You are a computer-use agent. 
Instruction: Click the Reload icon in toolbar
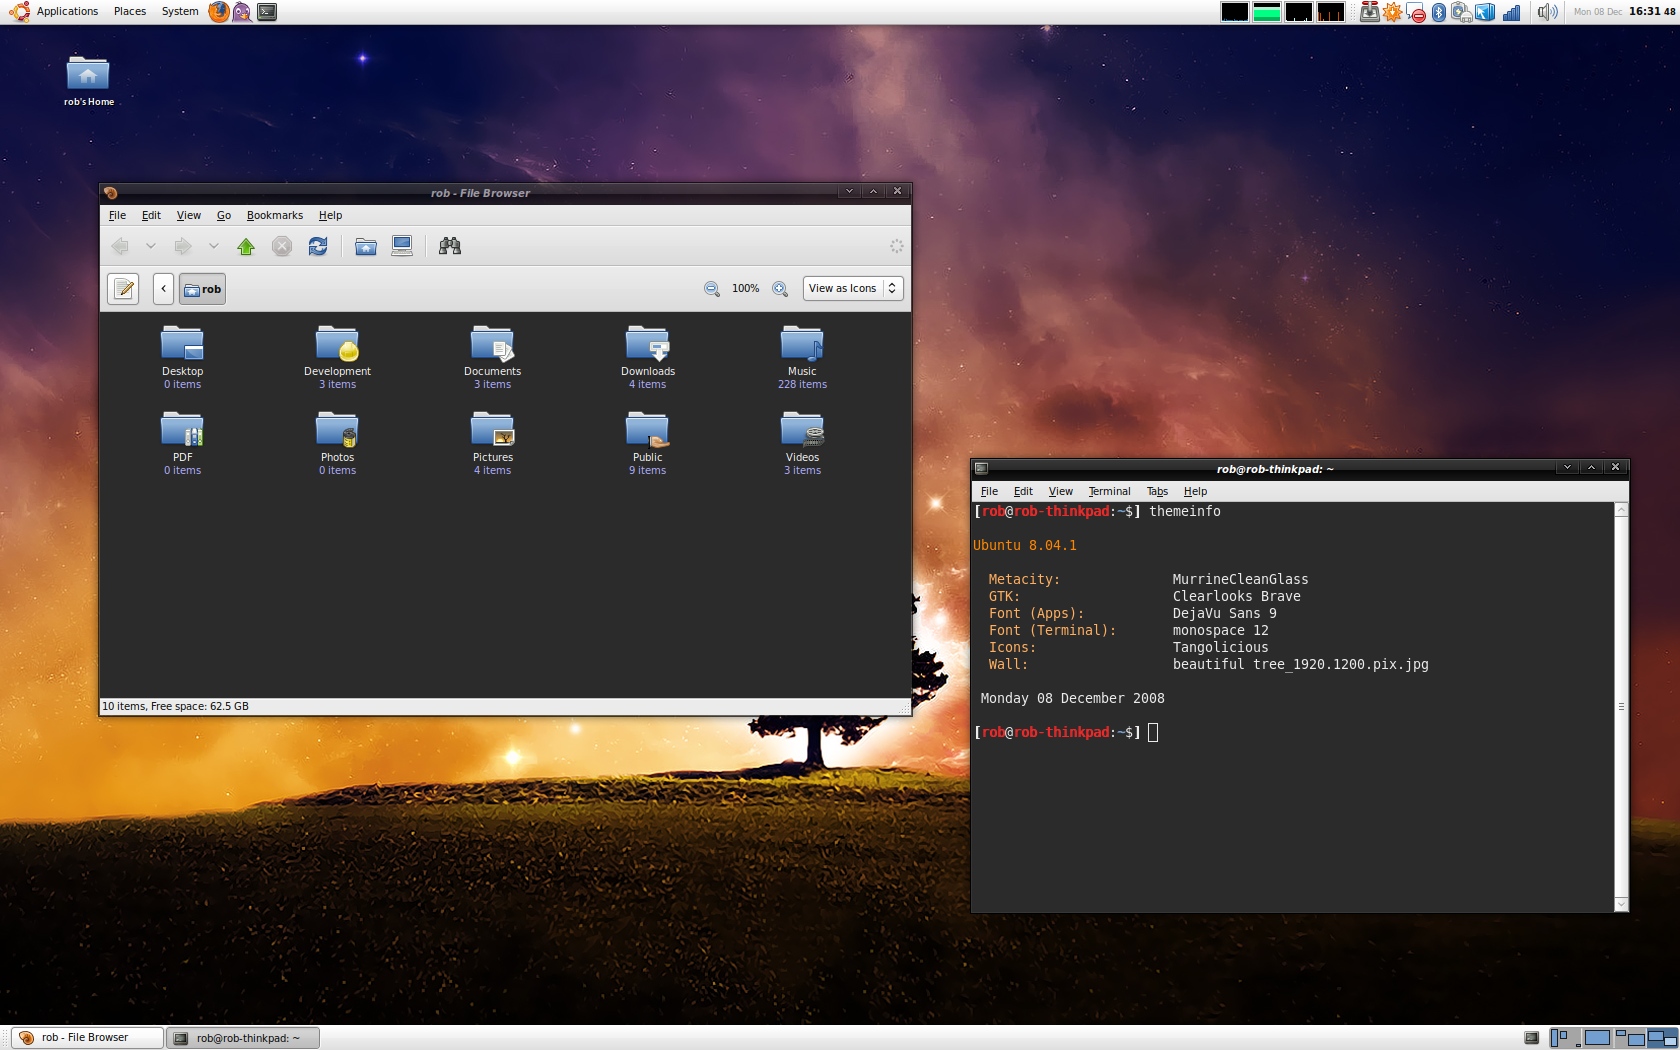pos(318,247)
